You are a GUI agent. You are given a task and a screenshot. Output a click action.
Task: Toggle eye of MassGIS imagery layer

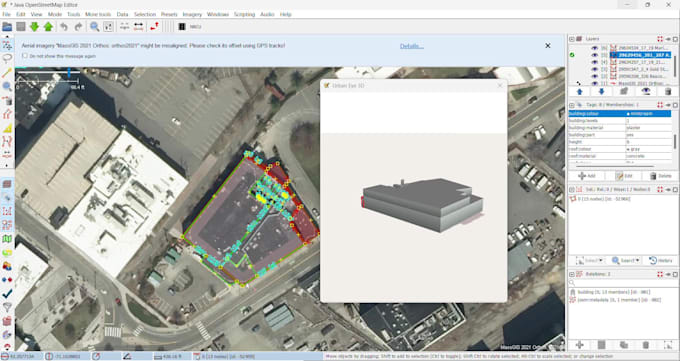tap(595, 83)
